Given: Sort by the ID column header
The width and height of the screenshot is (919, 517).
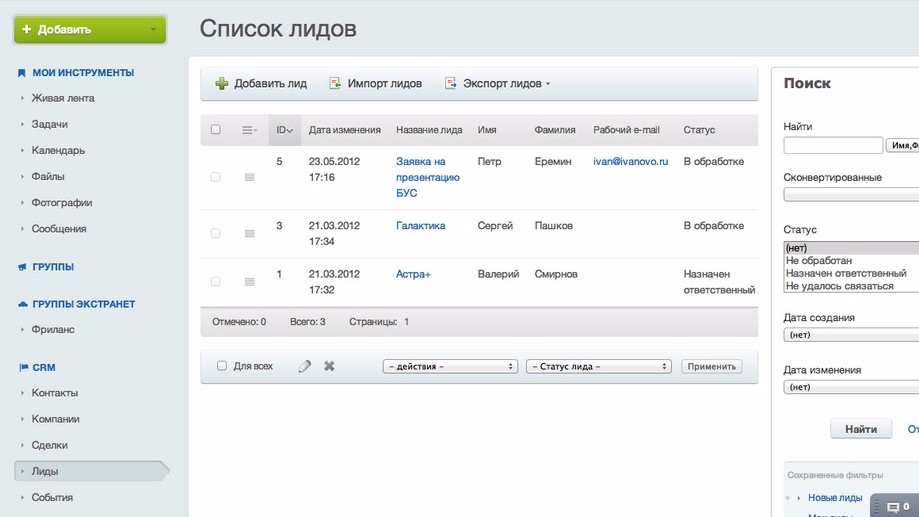Looking at the screenshot, I should [x=285, y=130].
